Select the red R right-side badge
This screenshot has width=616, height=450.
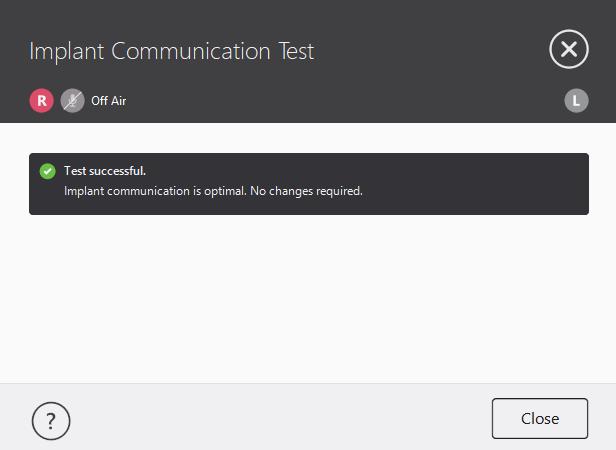[41, 100]
